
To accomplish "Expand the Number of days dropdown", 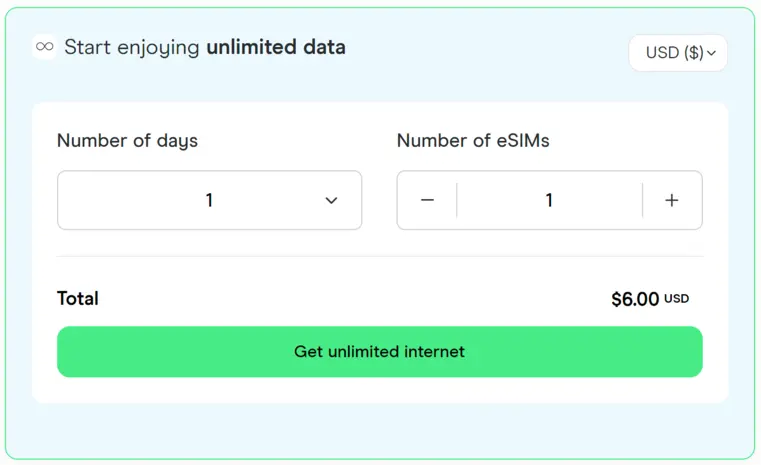I will 210,200.
